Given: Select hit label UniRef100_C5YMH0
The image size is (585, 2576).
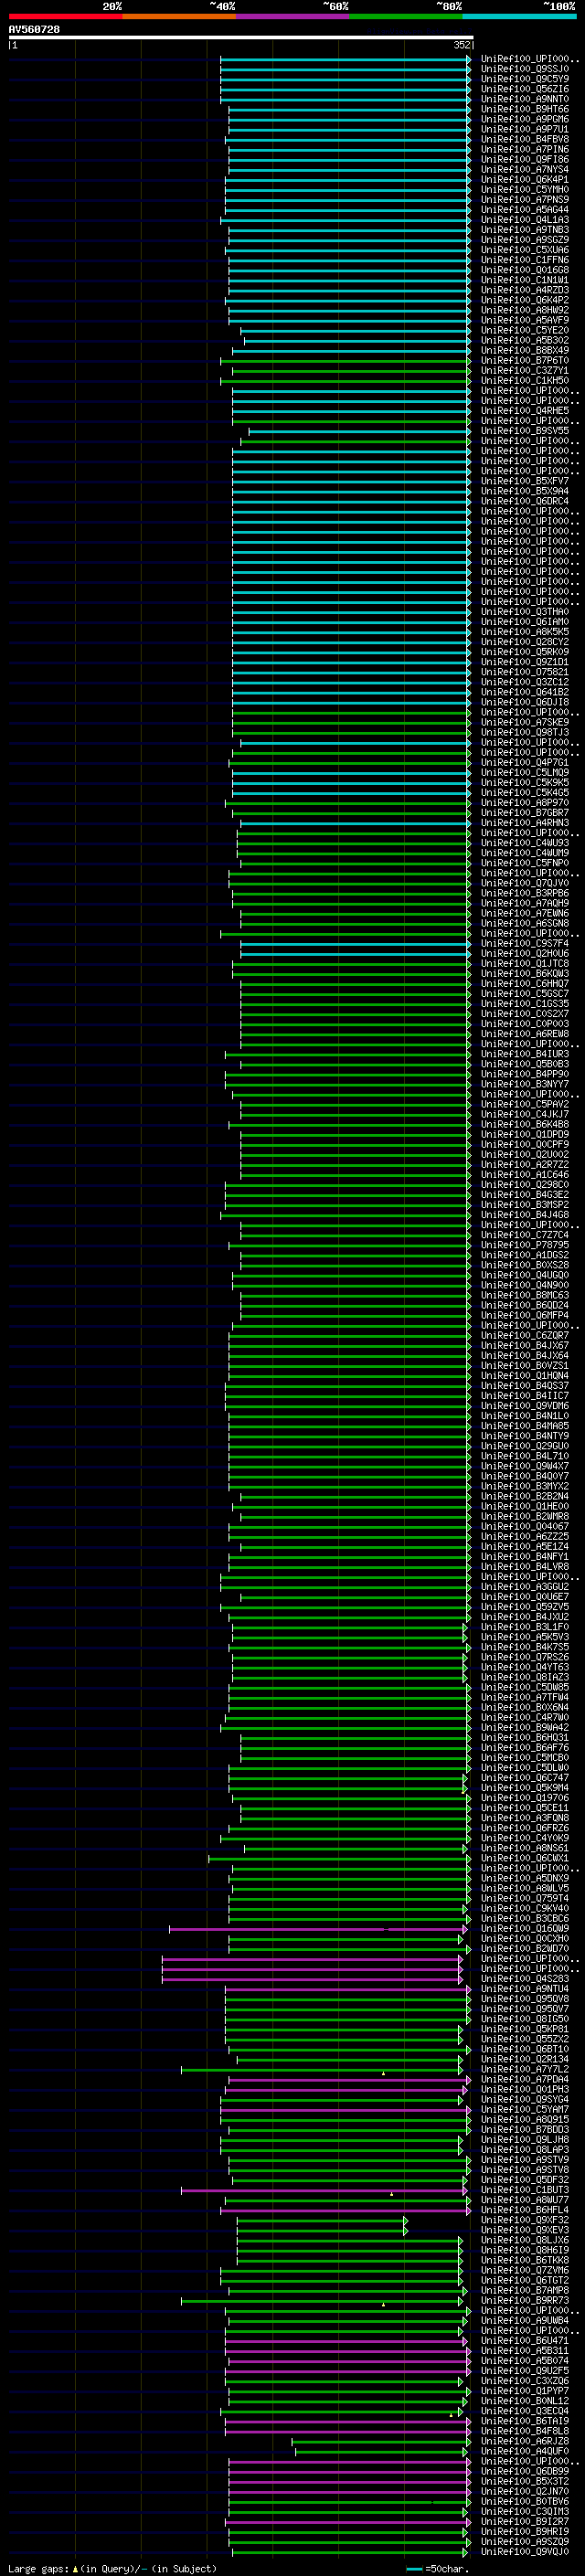Looking at the screenshot, I should (x=525, y=190).
